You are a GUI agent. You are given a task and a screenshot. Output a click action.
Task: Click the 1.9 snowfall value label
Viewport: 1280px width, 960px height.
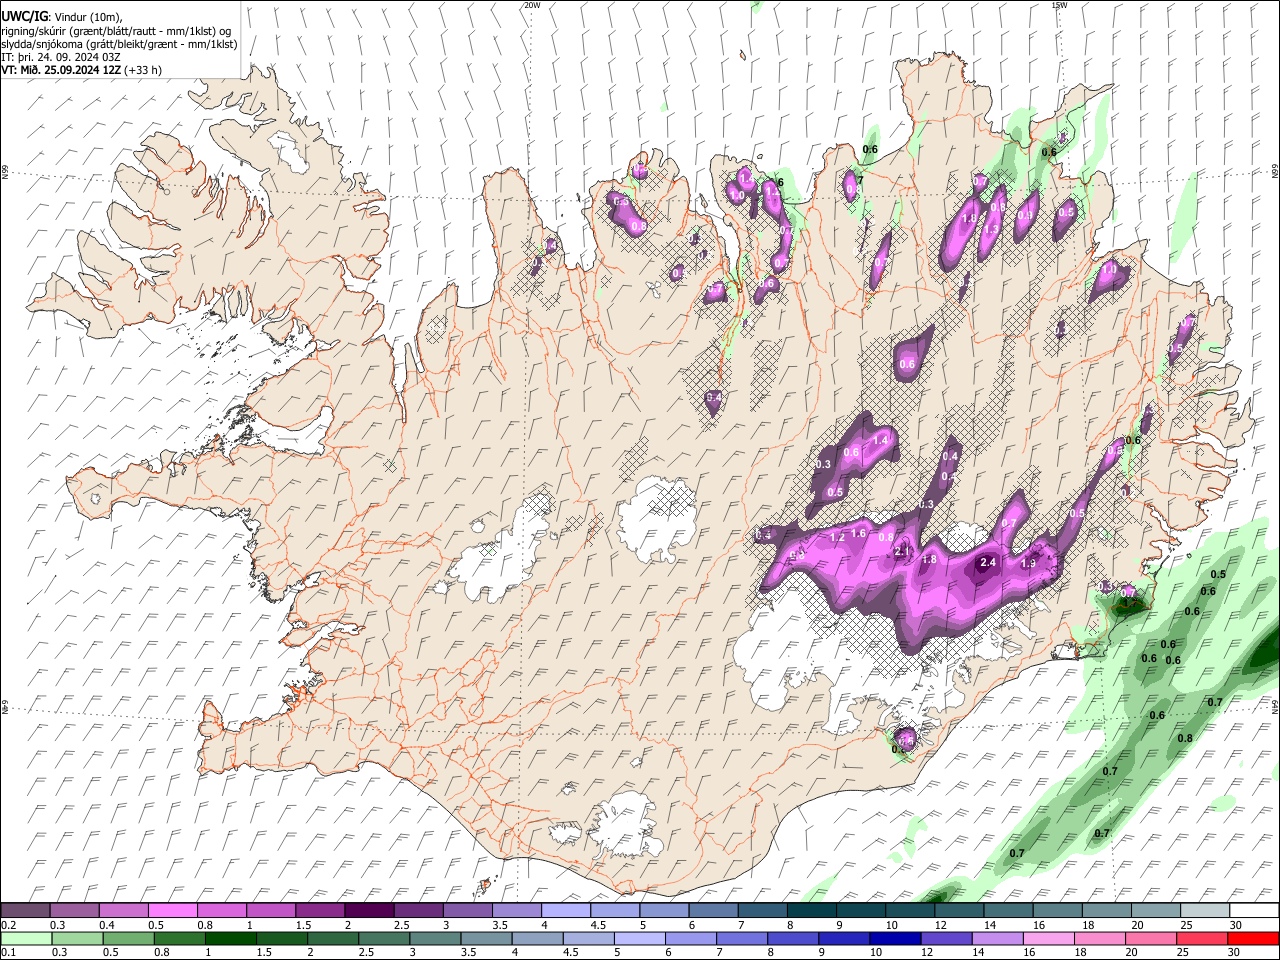pyautogui.click(x=1028, y=563)
